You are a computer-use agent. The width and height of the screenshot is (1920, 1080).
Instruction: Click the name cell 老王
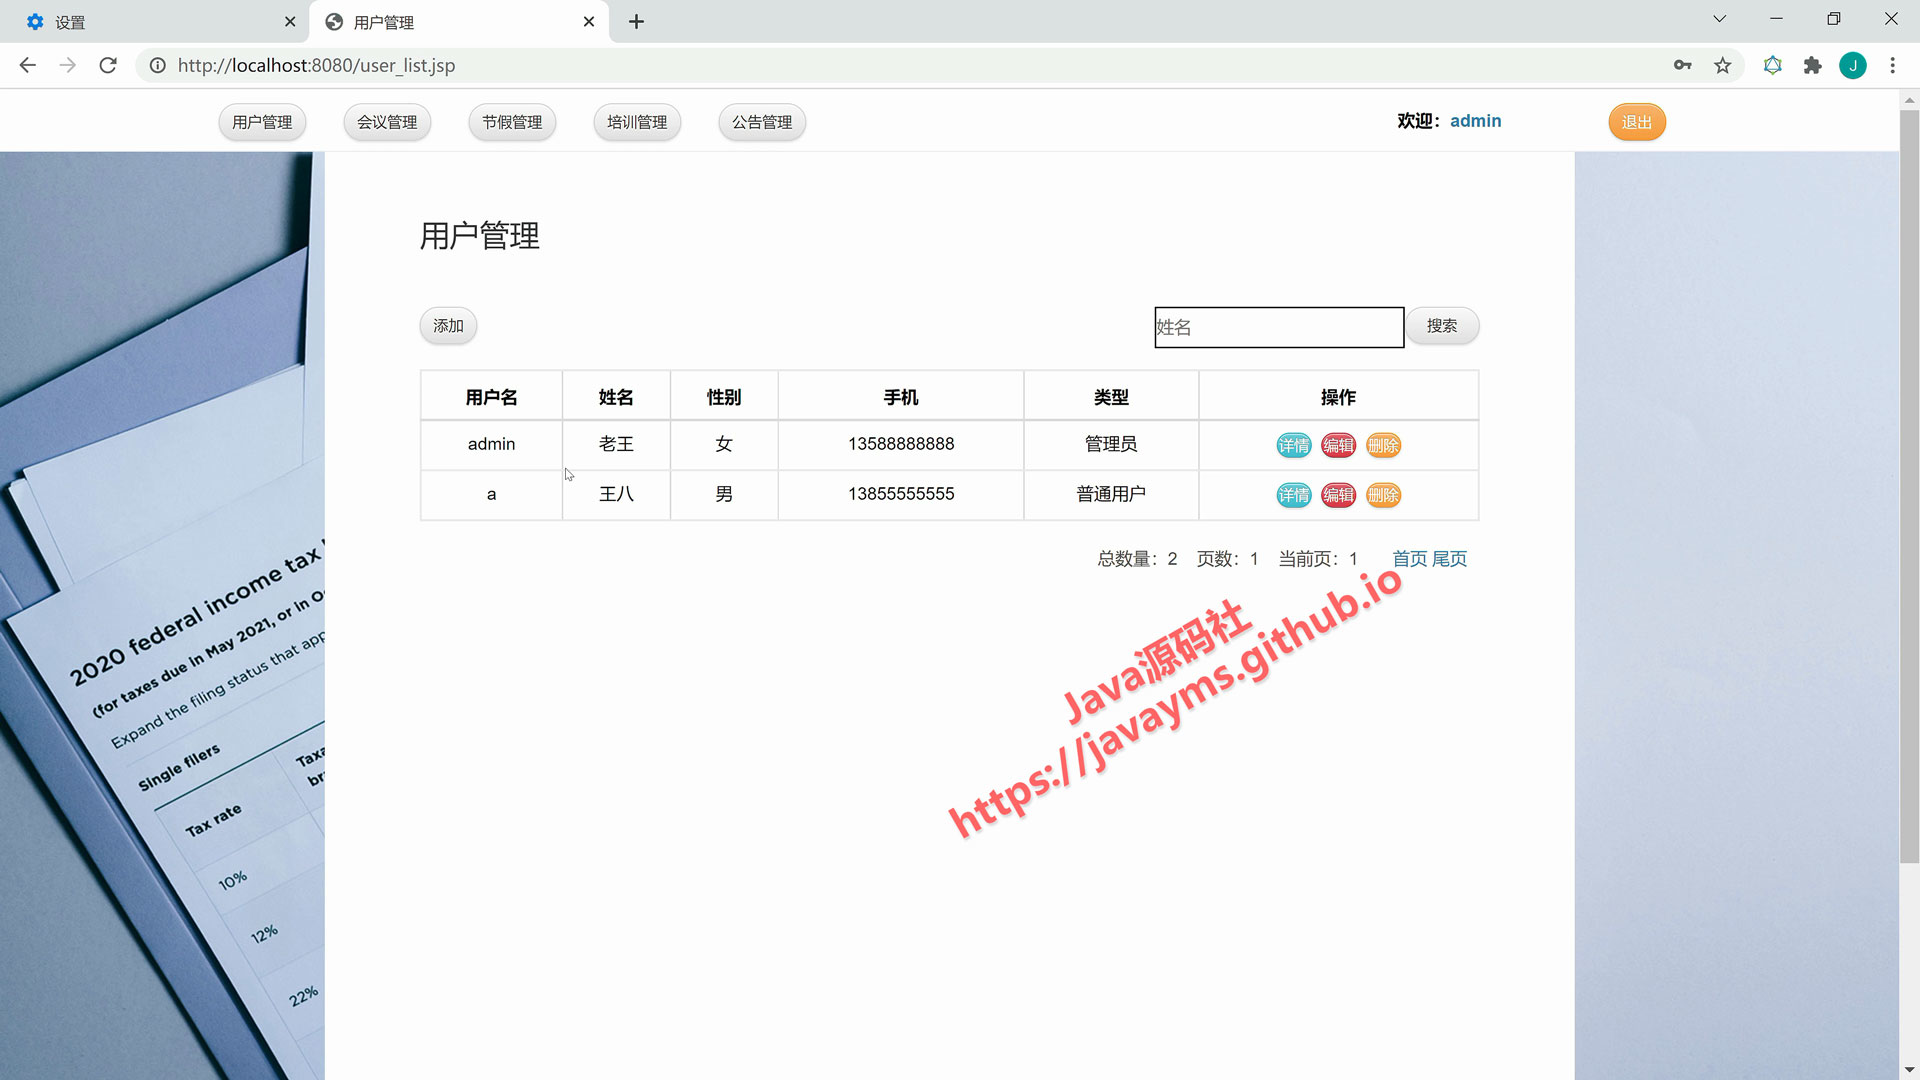tap(616, 444)
